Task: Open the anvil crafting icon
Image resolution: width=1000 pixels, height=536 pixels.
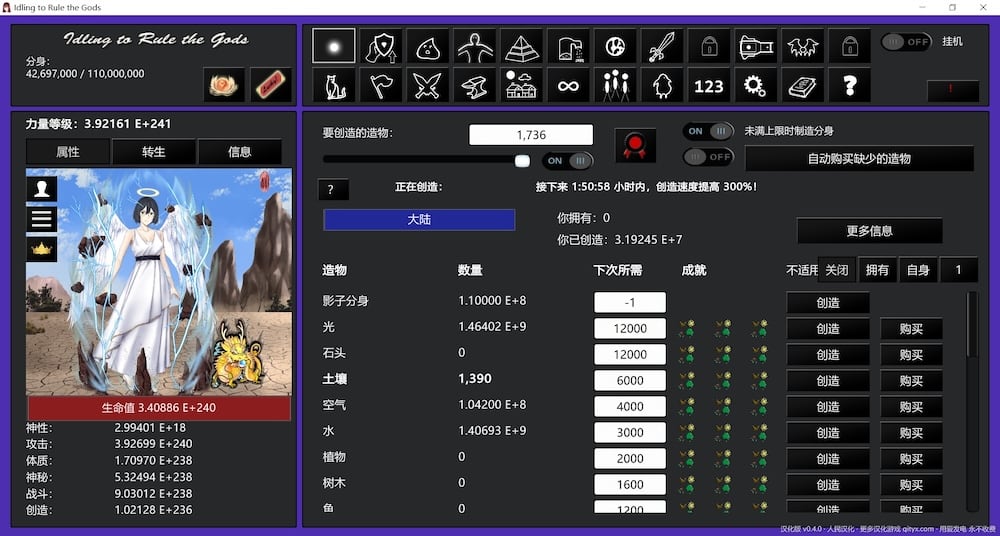Action: 474,85
